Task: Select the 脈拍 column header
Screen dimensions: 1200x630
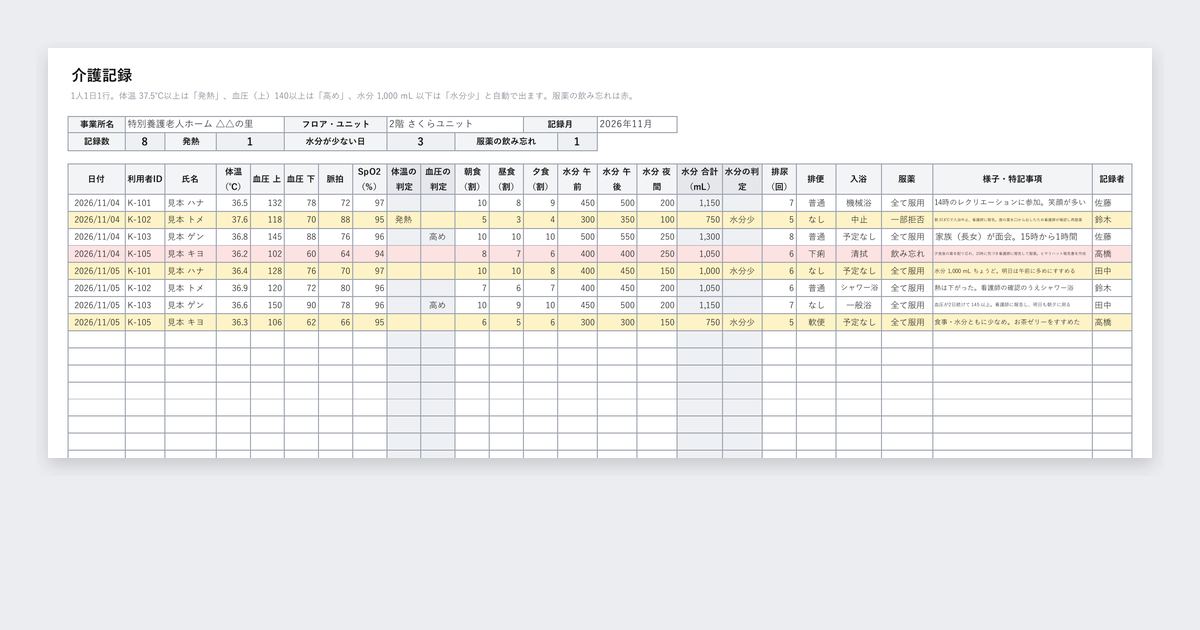Action: [335, 179]
